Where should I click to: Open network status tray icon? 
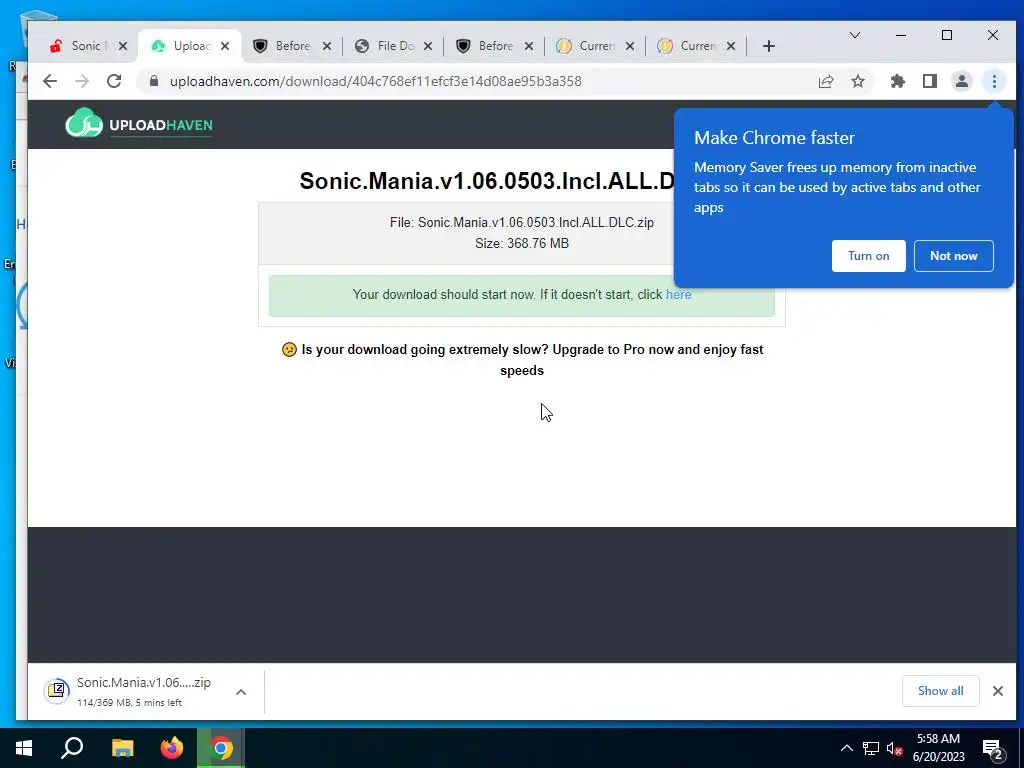coord(871,748)
